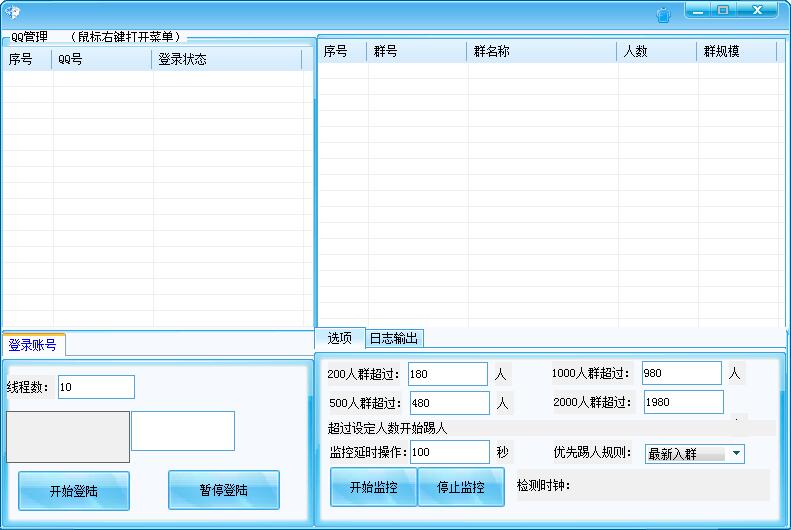The image size is (791, 530).
Task: Click the 监控延时操作 label
Action: [368, 452]
